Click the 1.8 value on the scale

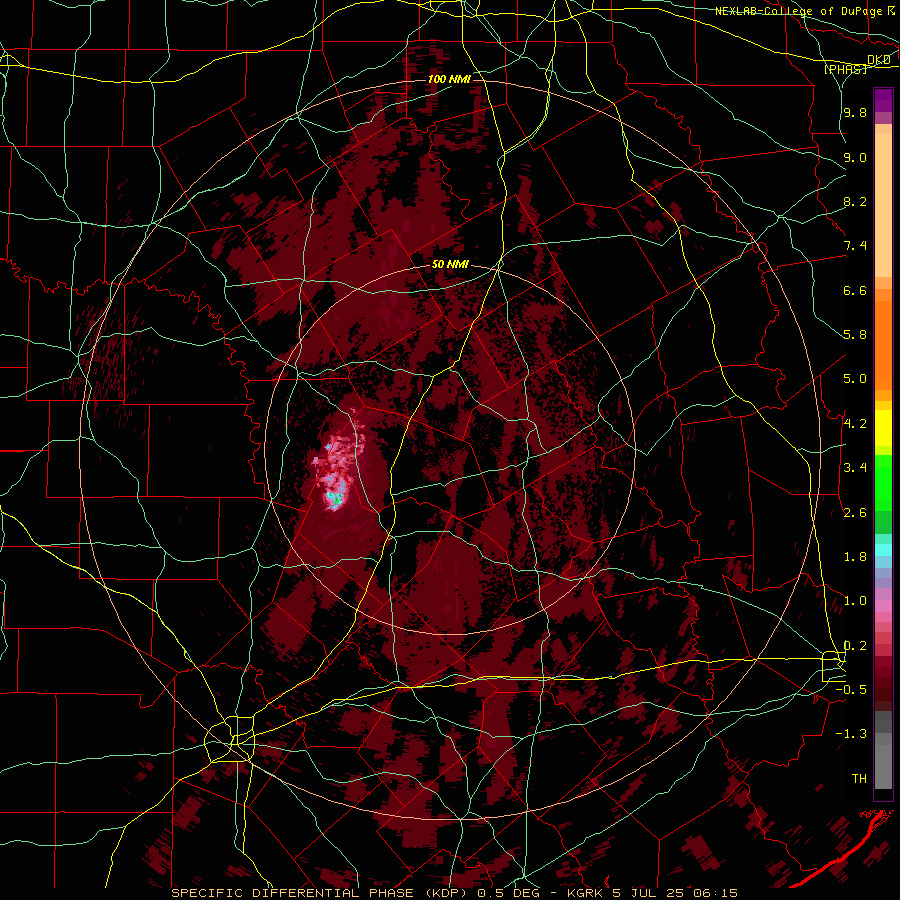pyautogui.click(x=855, y=557)
